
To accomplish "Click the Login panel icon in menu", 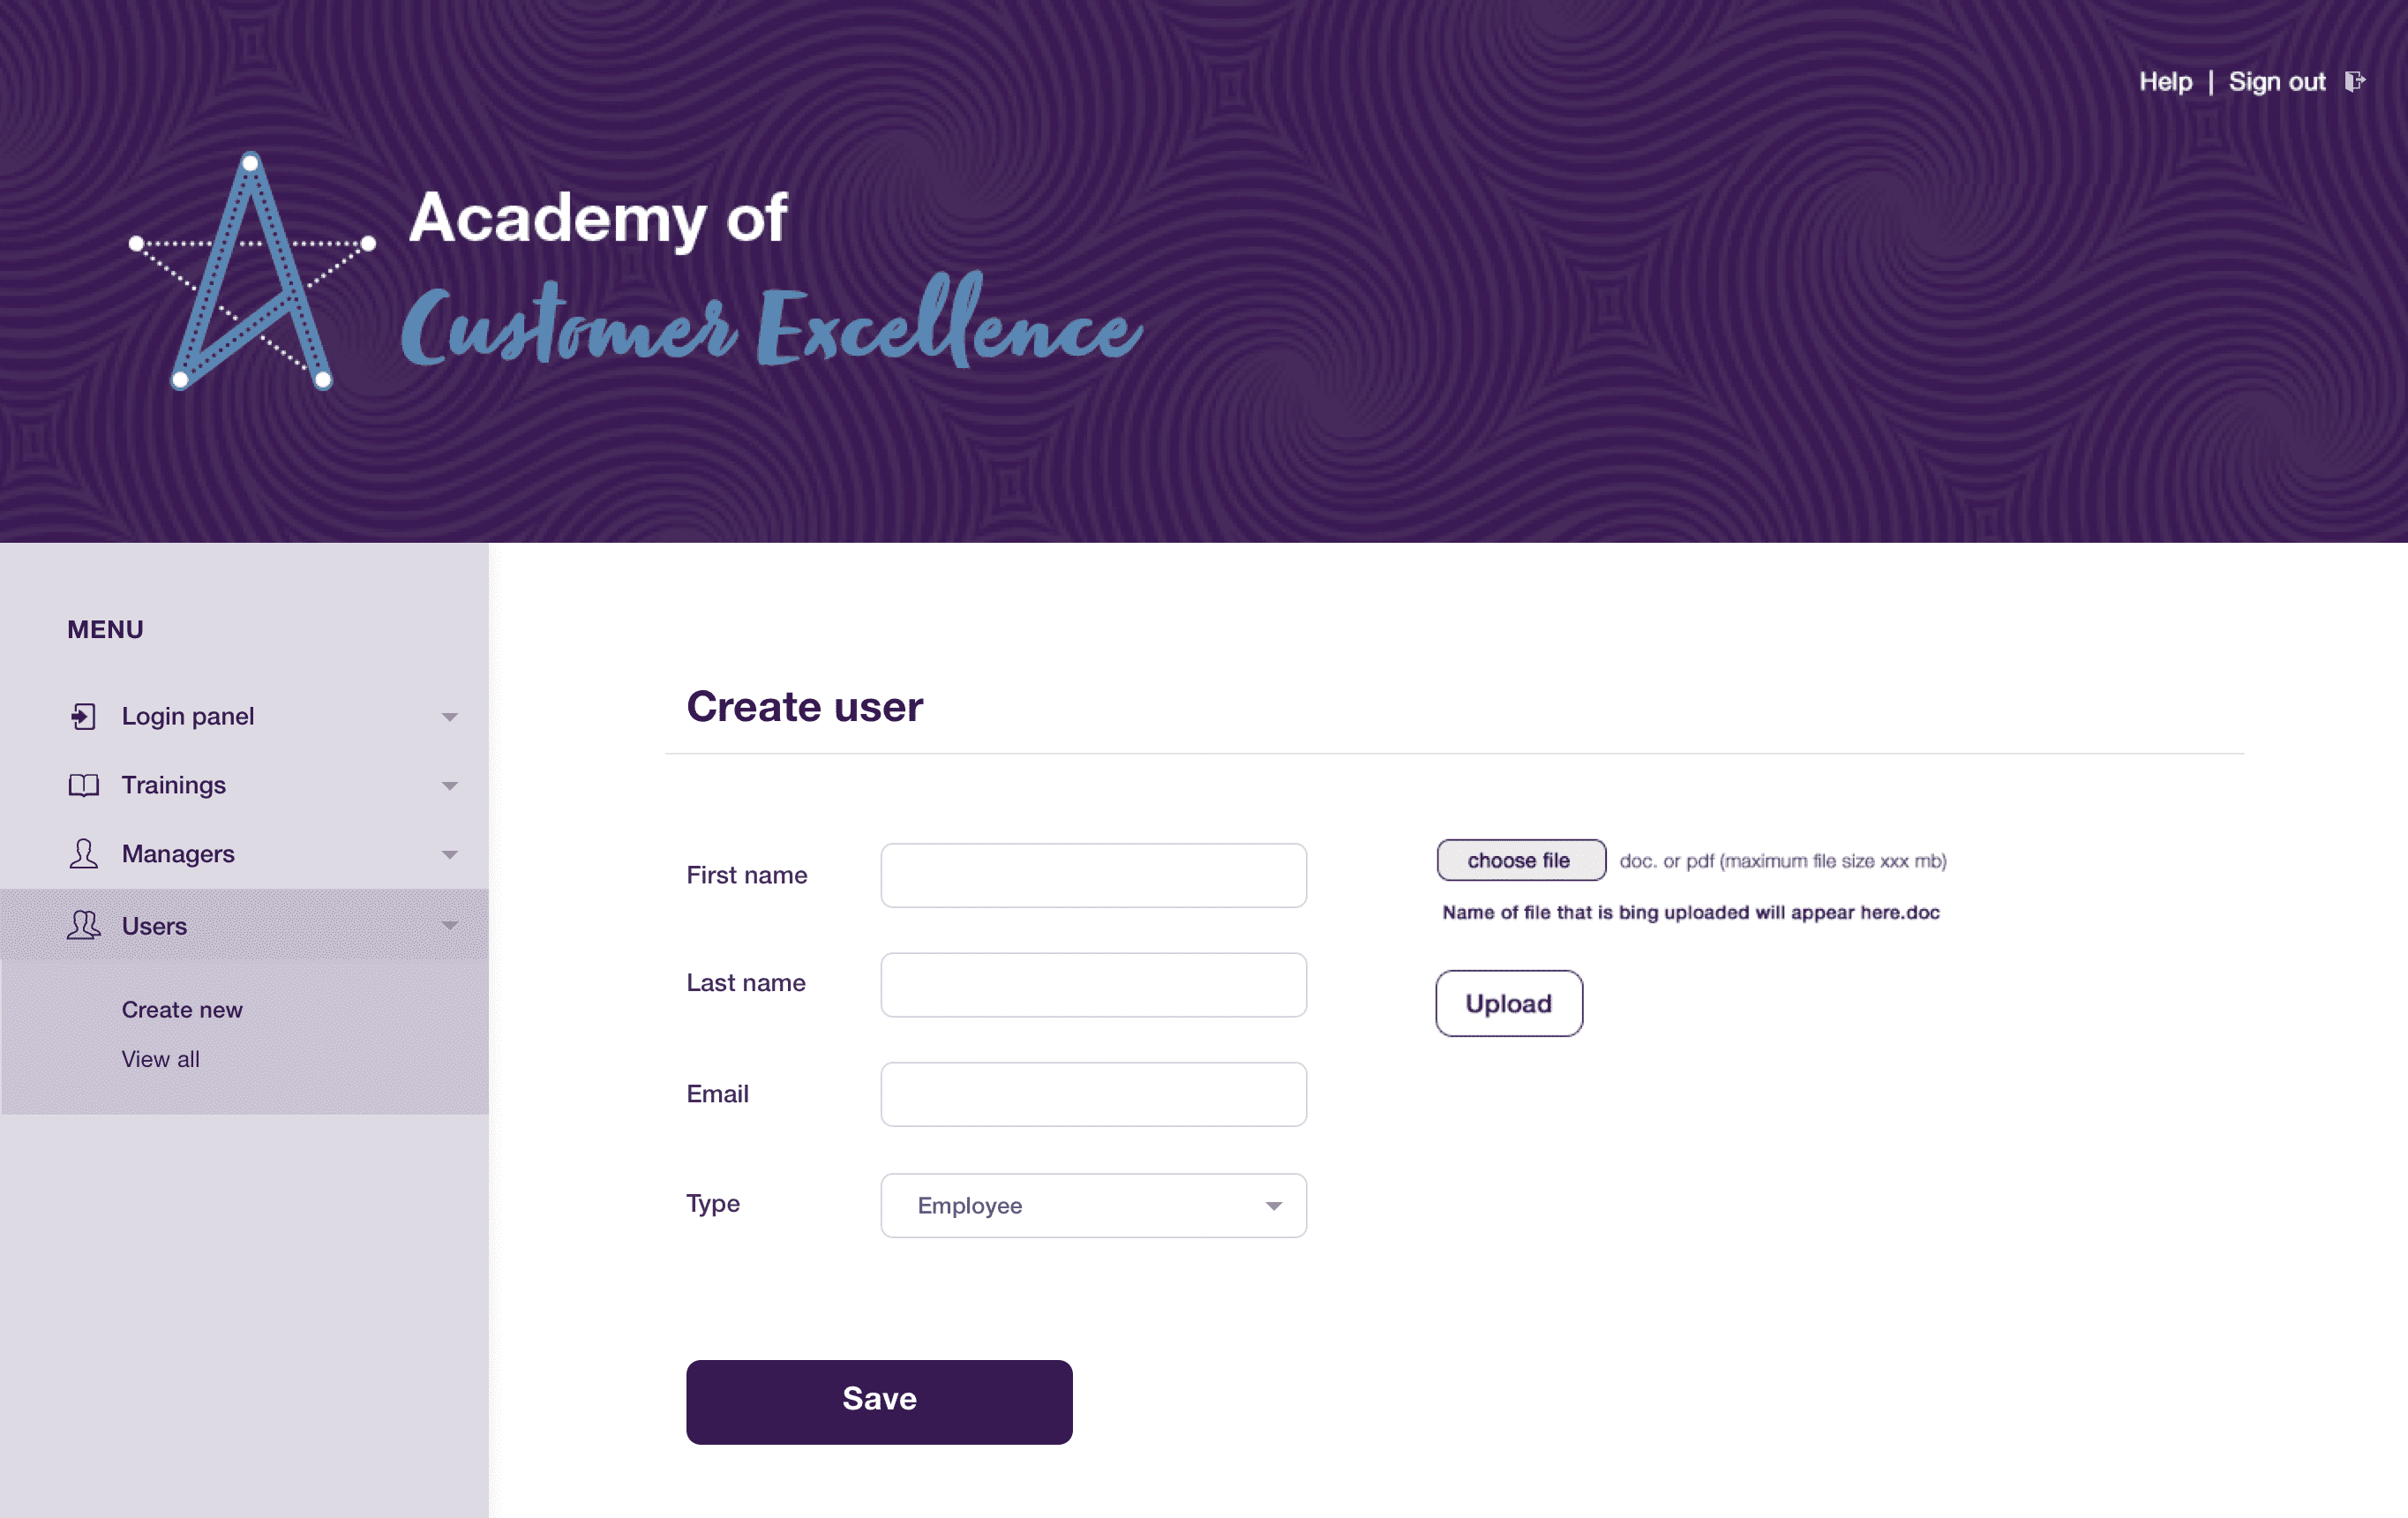I will (84, 716).
